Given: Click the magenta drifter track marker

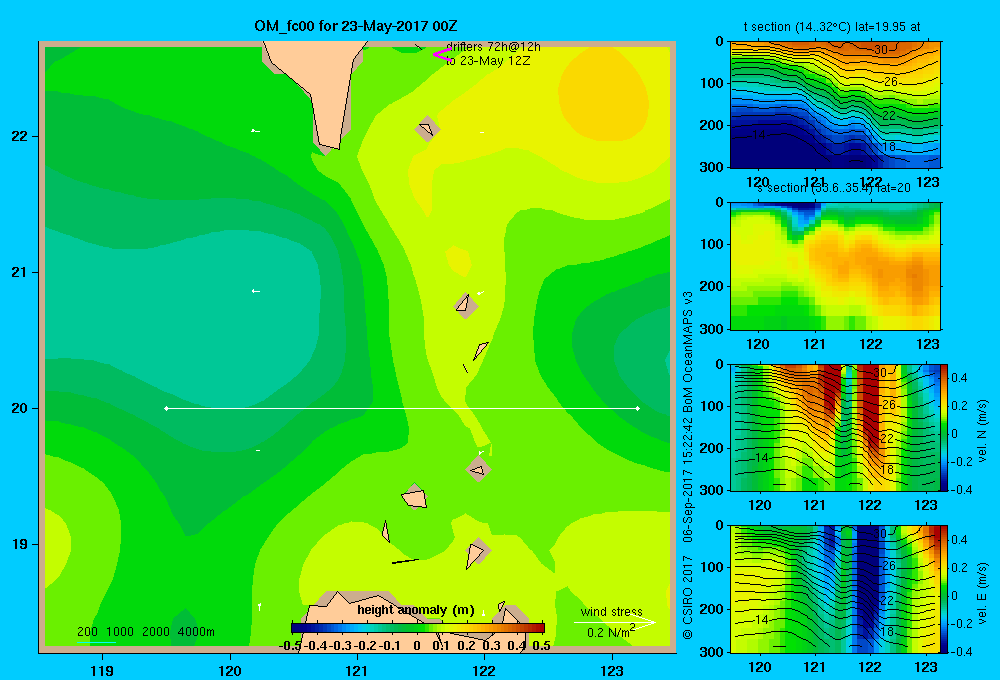Looking at the screenshot, I should (x=441, y=55).
